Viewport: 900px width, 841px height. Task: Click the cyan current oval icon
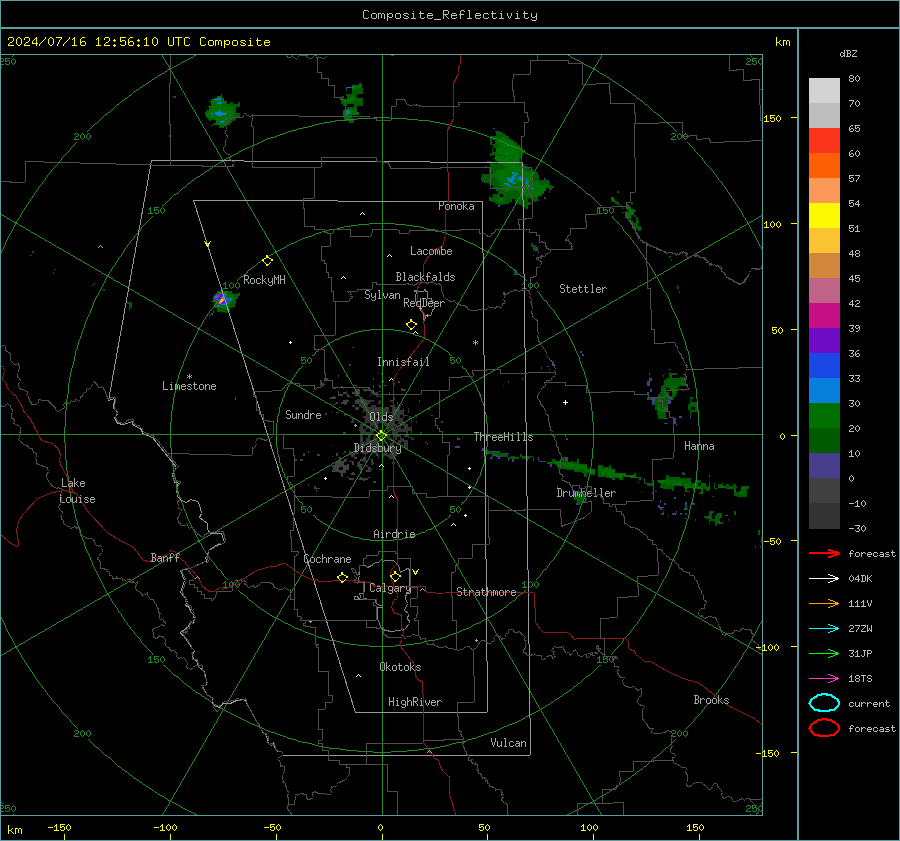(x=824, y=703)
